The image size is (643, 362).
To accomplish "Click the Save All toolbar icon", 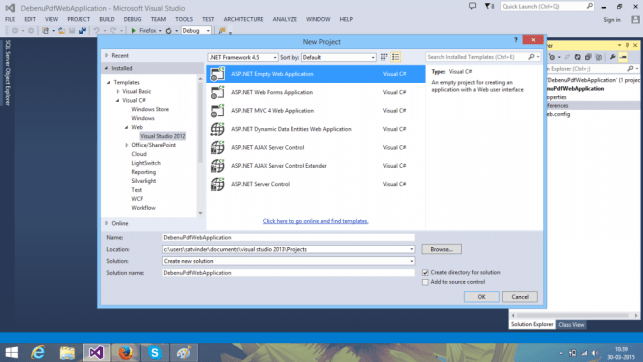I will pyautogui.click(x=82, y=31).
